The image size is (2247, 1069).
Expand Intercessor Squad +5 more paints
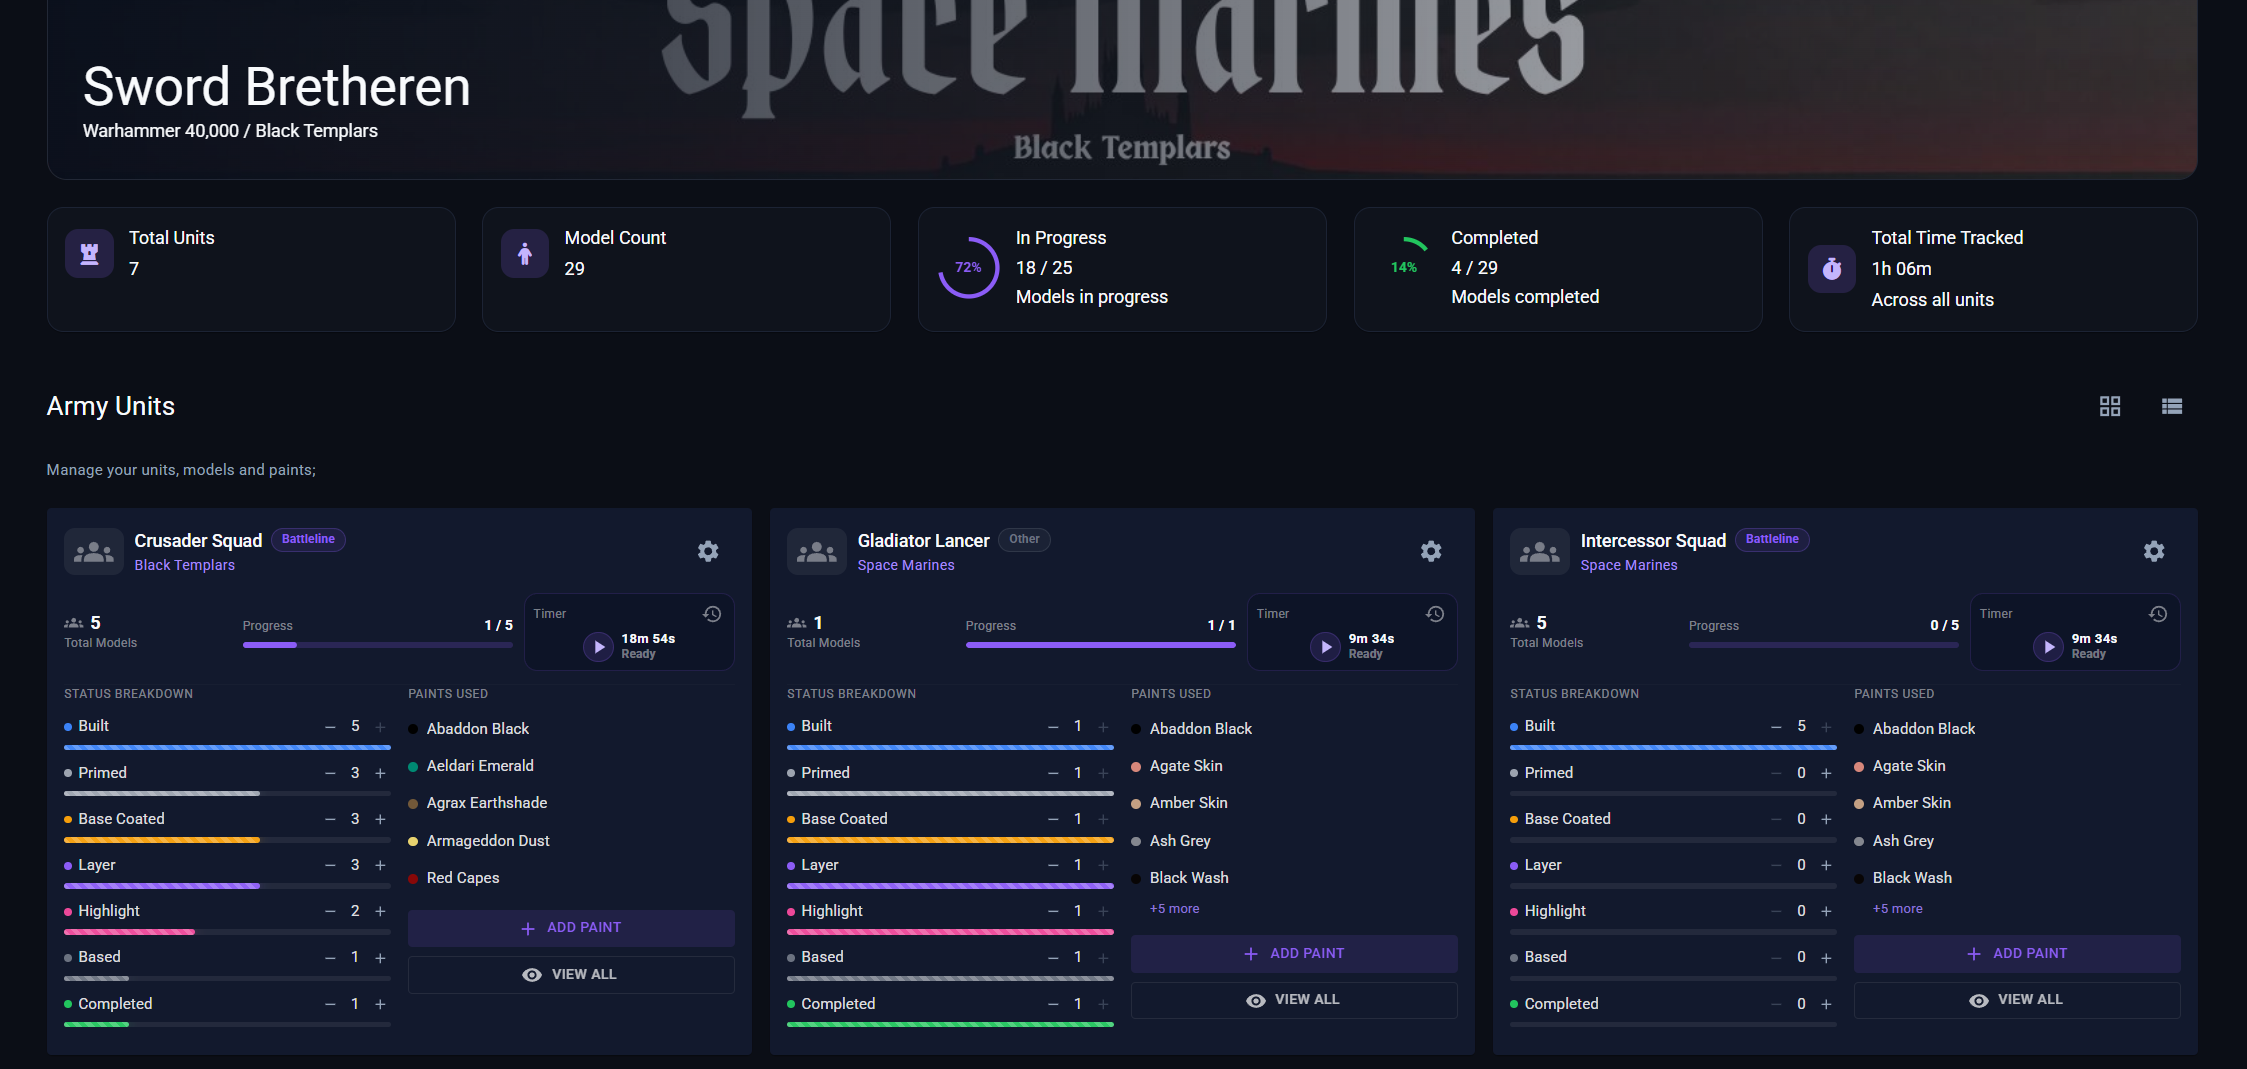1897,909
